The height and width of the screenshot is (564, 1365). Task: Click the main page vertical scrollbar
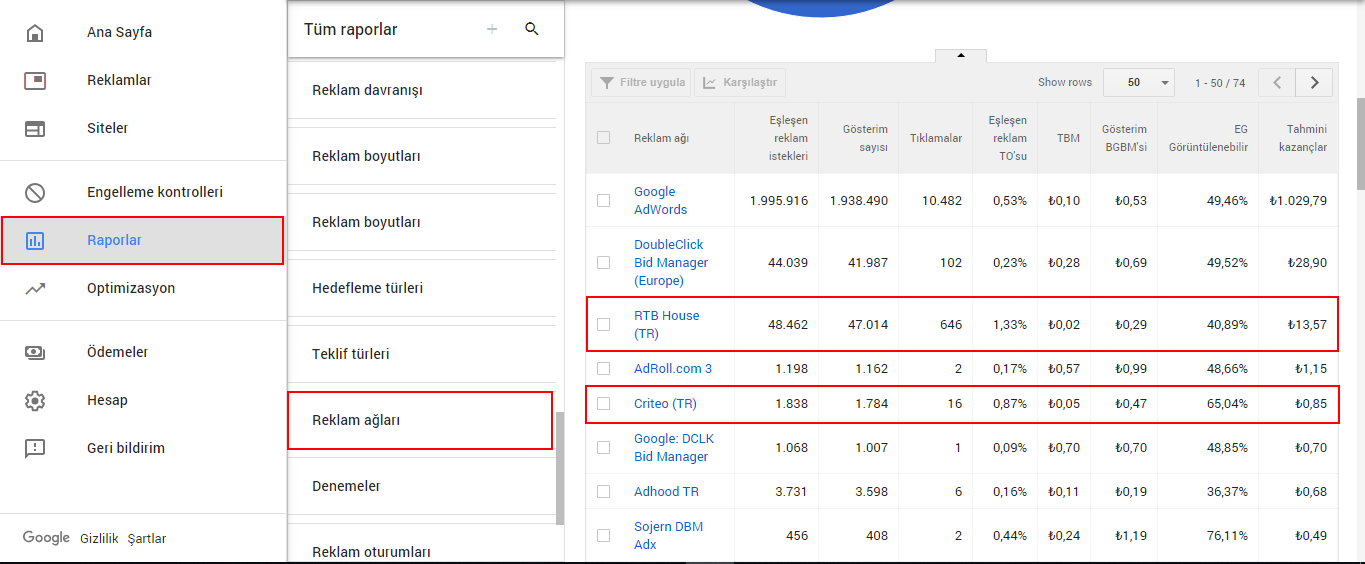coord(1360,143)
